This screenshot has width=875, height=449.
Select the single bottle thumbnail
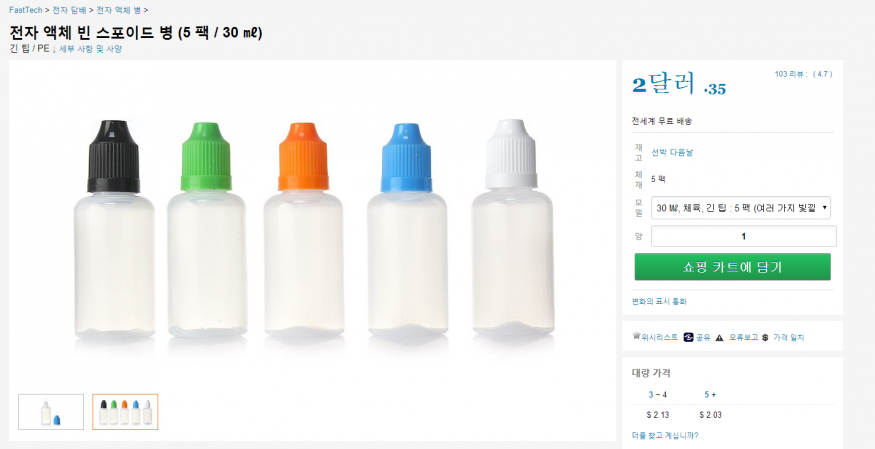click(x=51, y=411)
